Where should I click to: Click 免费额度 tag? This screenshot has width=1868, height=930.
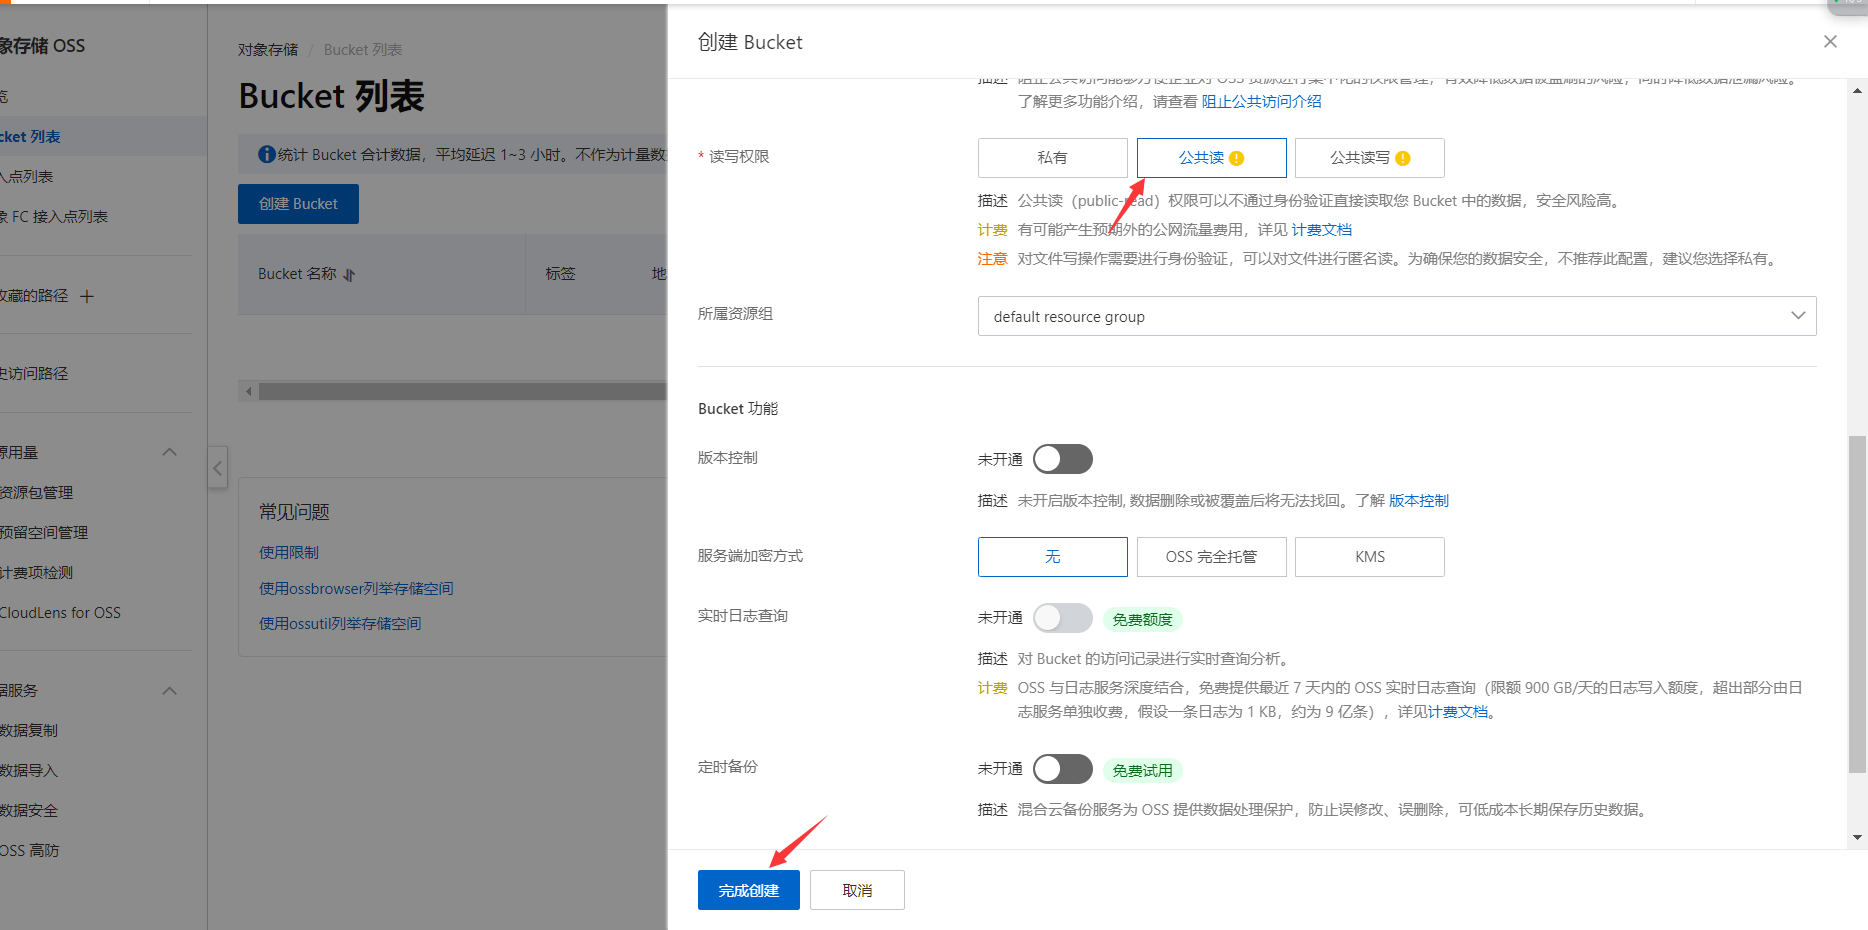1142,619
